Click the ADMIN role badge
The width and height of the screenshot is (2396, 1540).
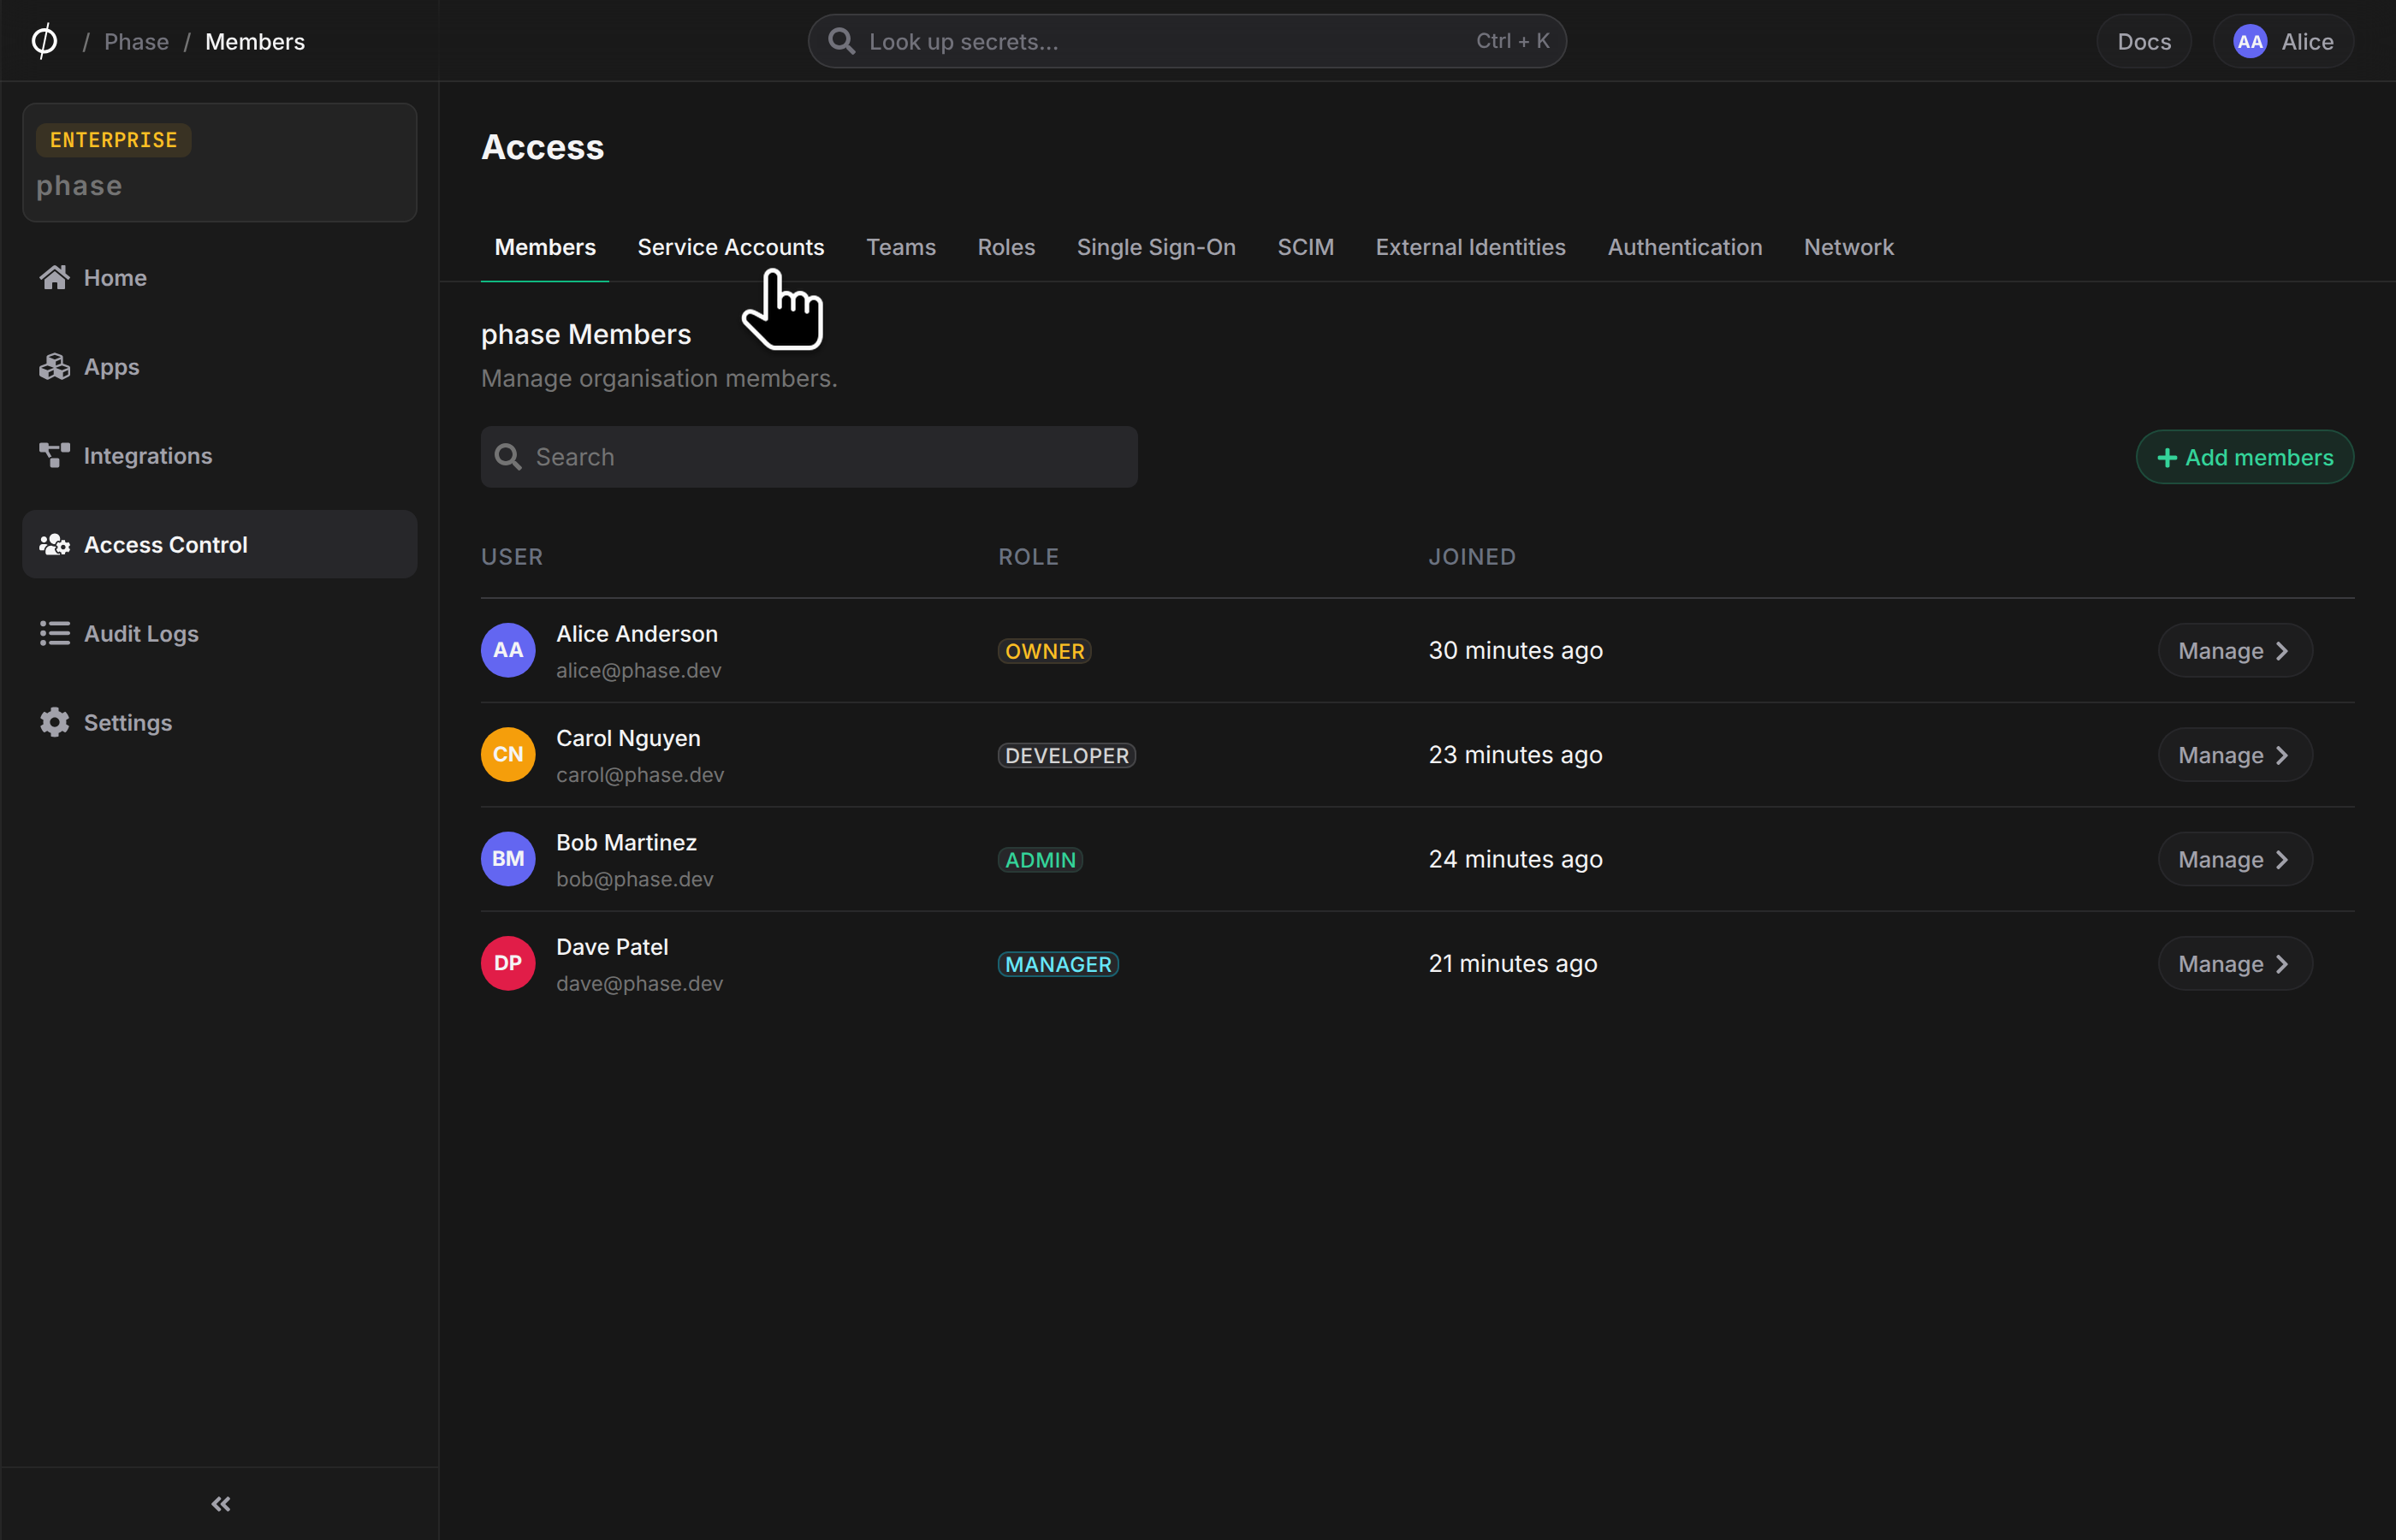click(x=1040, y=860)
